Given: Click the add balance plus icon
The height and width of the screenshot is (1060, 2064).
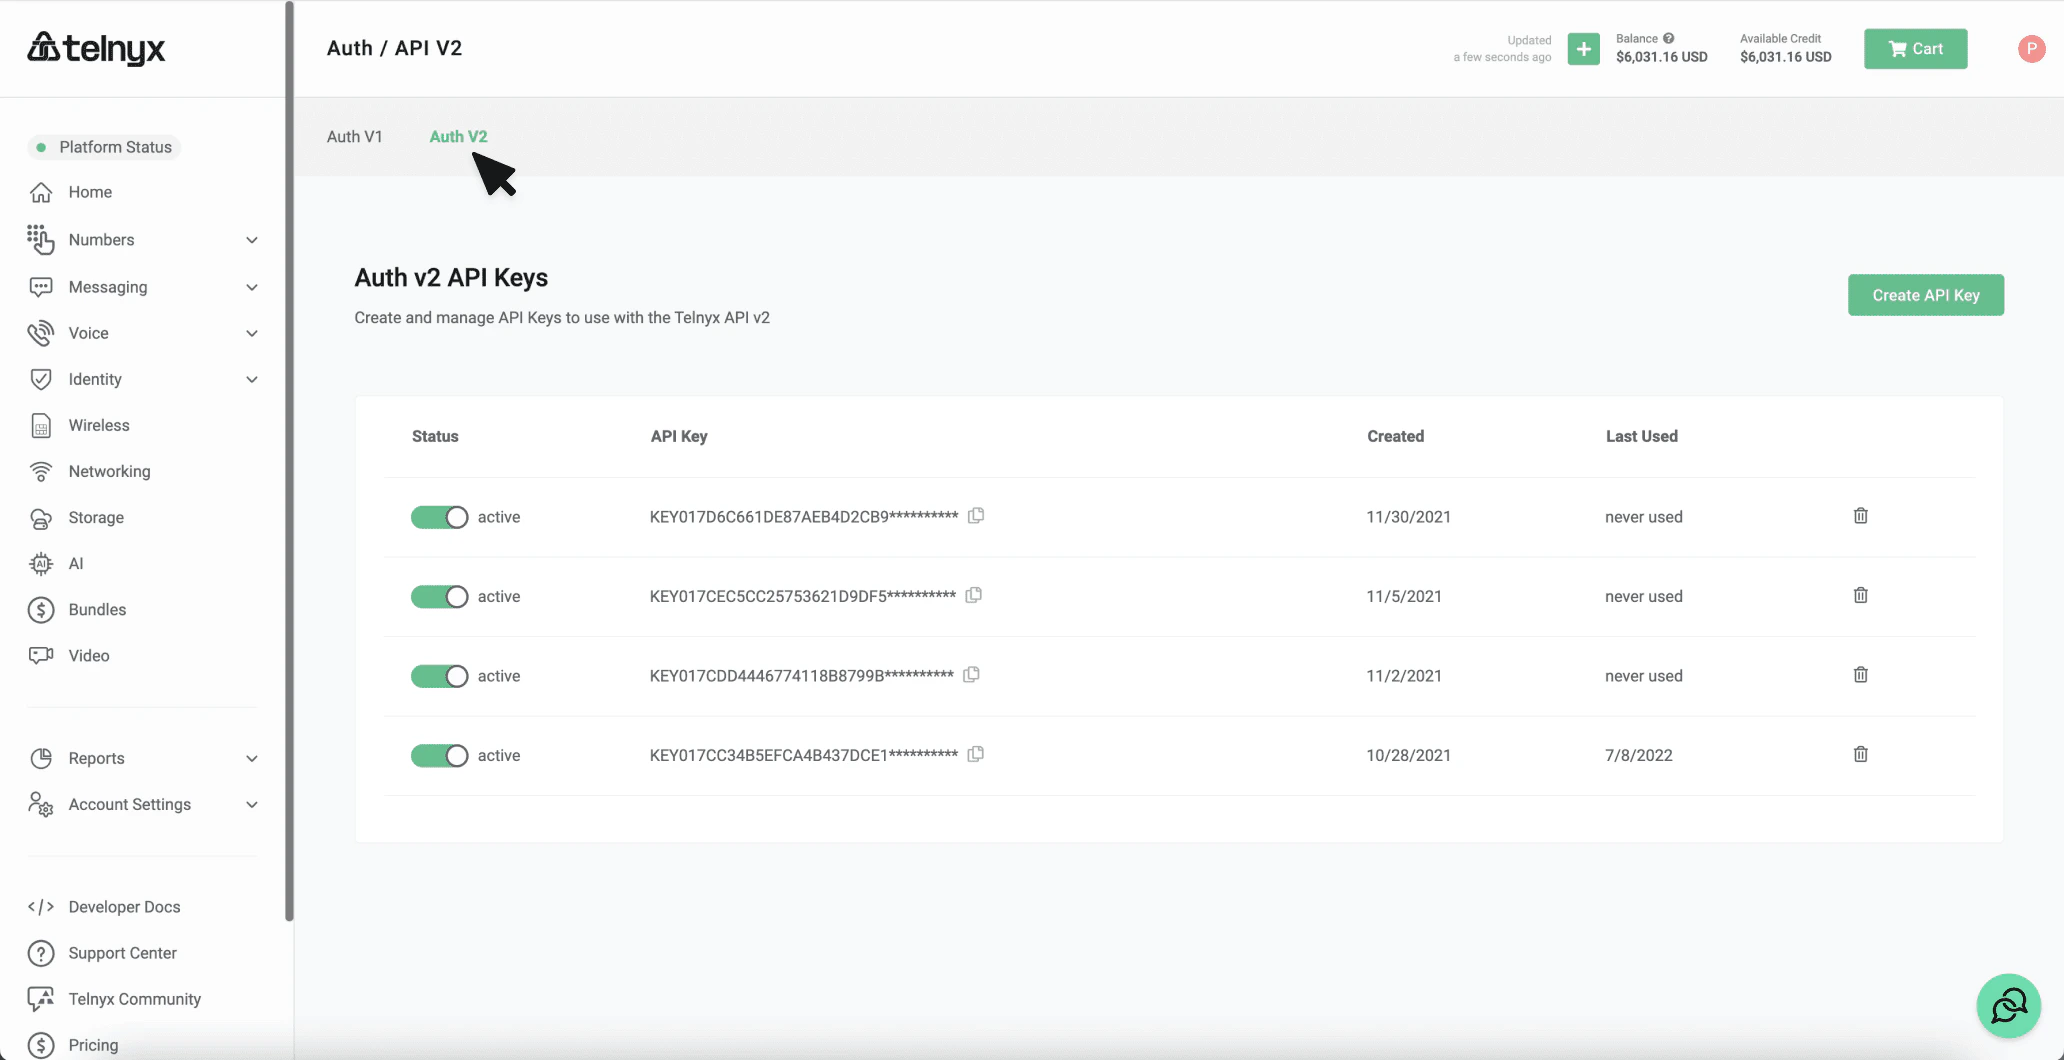Looking at the screenshot, I should pyautogui.click(x=1583, y=48).
